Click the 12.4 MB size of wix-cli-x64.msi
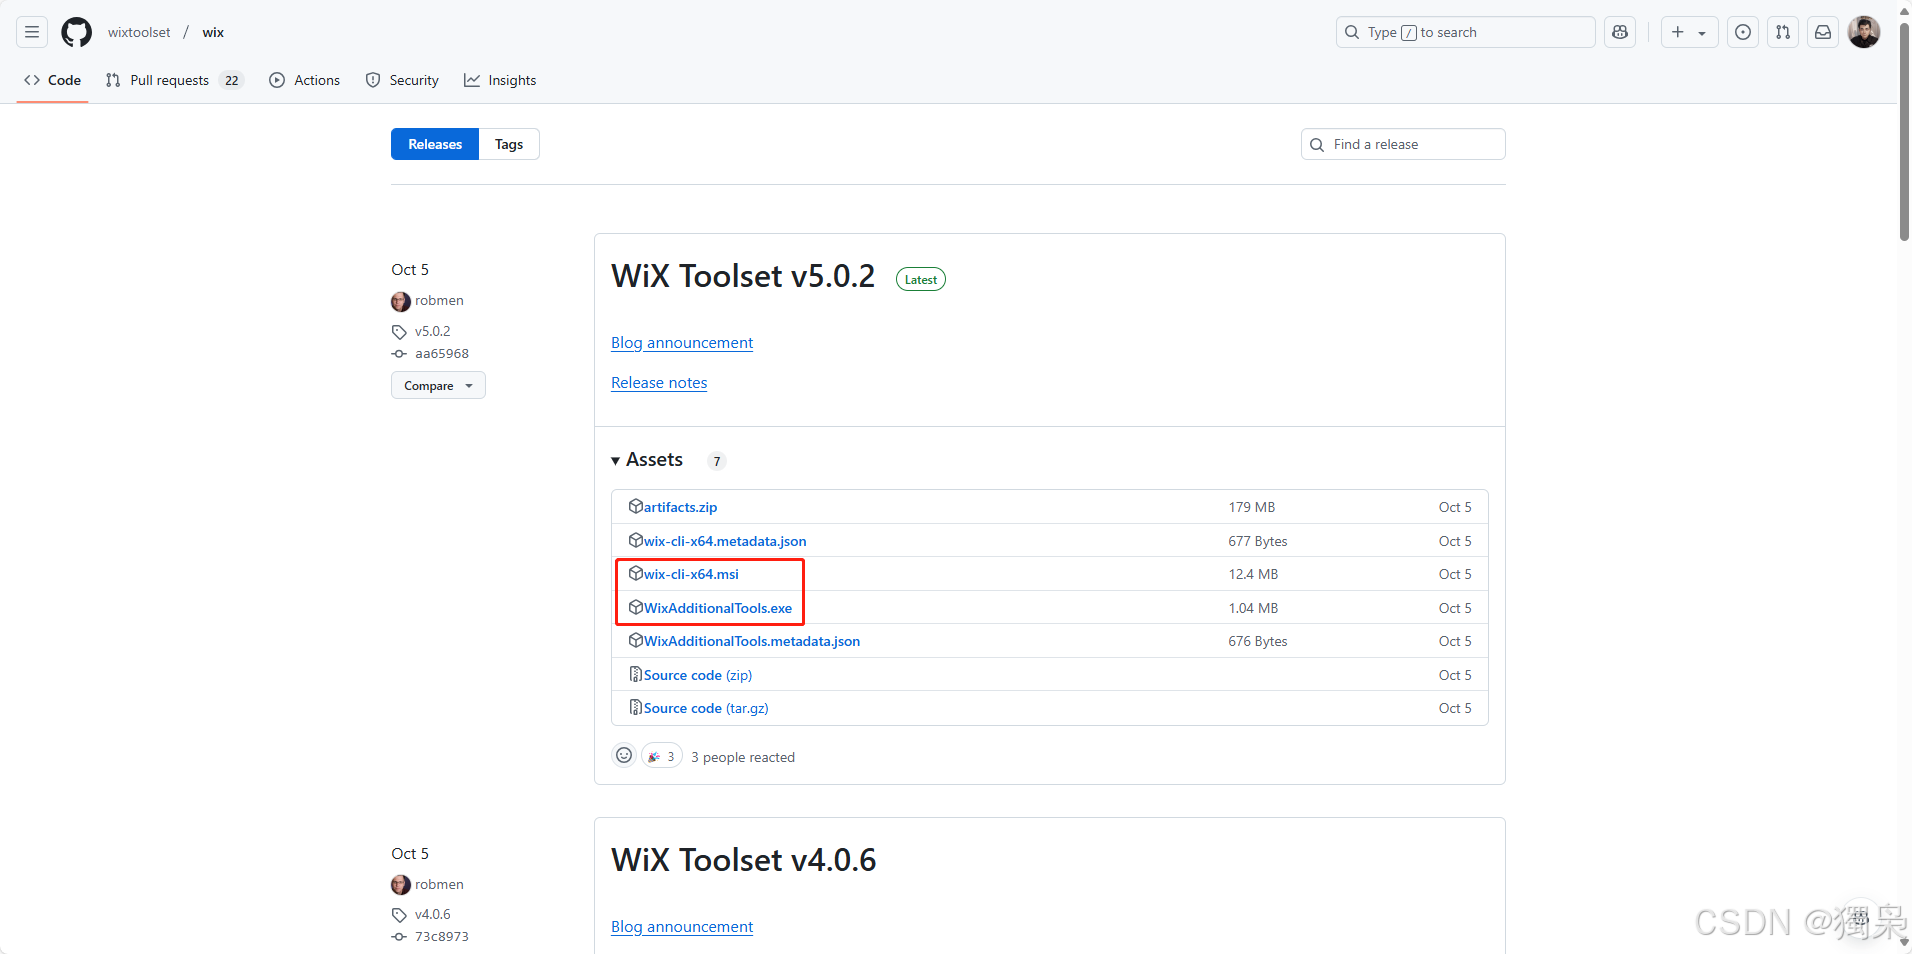This screenshot has height=954, width=1912. [1253, 574]
